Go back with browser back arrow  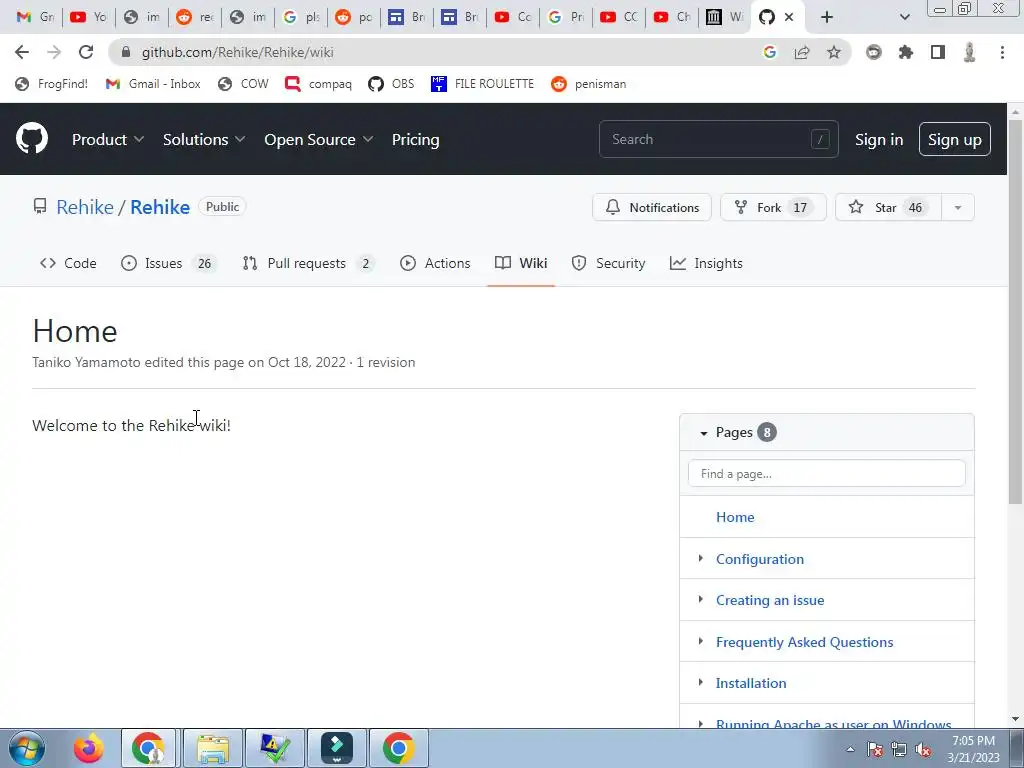[22, 52]
